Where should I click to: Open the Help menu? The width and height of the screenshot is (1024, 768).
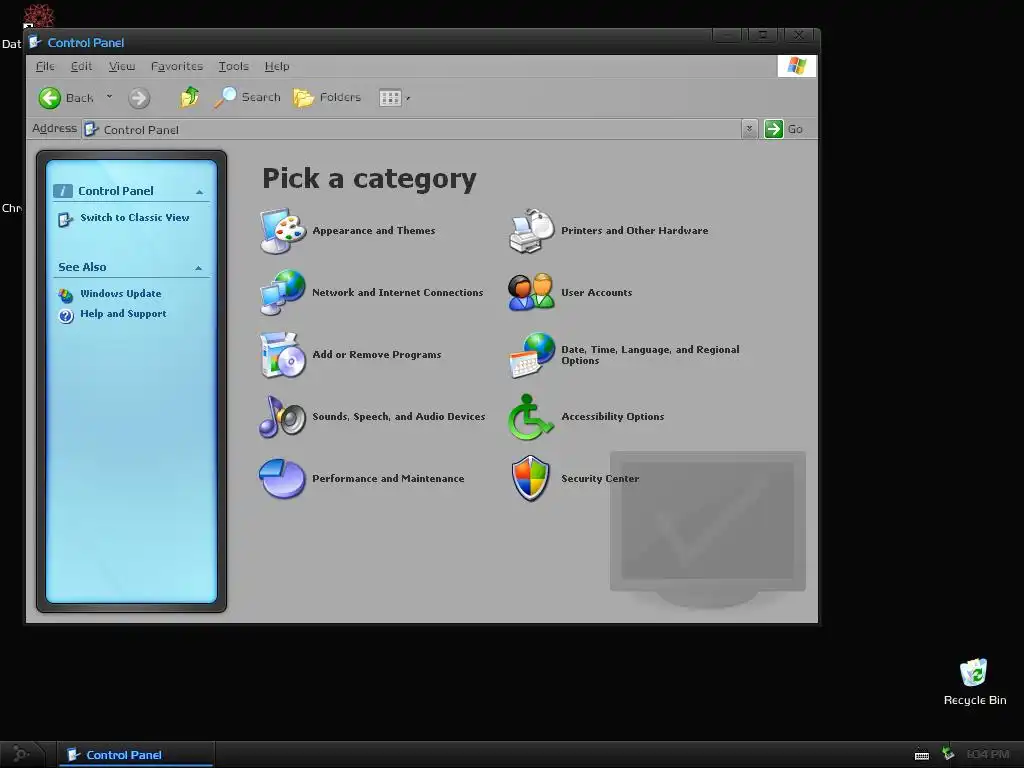click(x=277, y=66)
